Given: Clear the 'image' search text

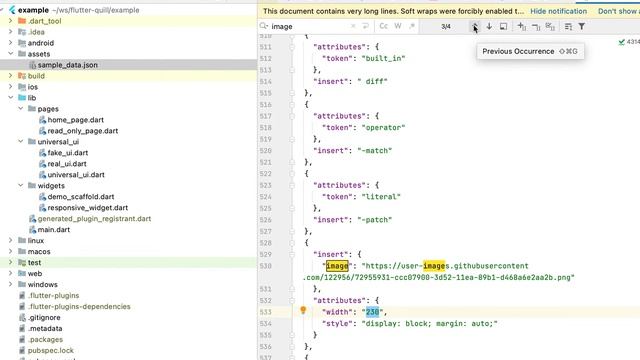Looking at the screenshot, I should point(353,26).
